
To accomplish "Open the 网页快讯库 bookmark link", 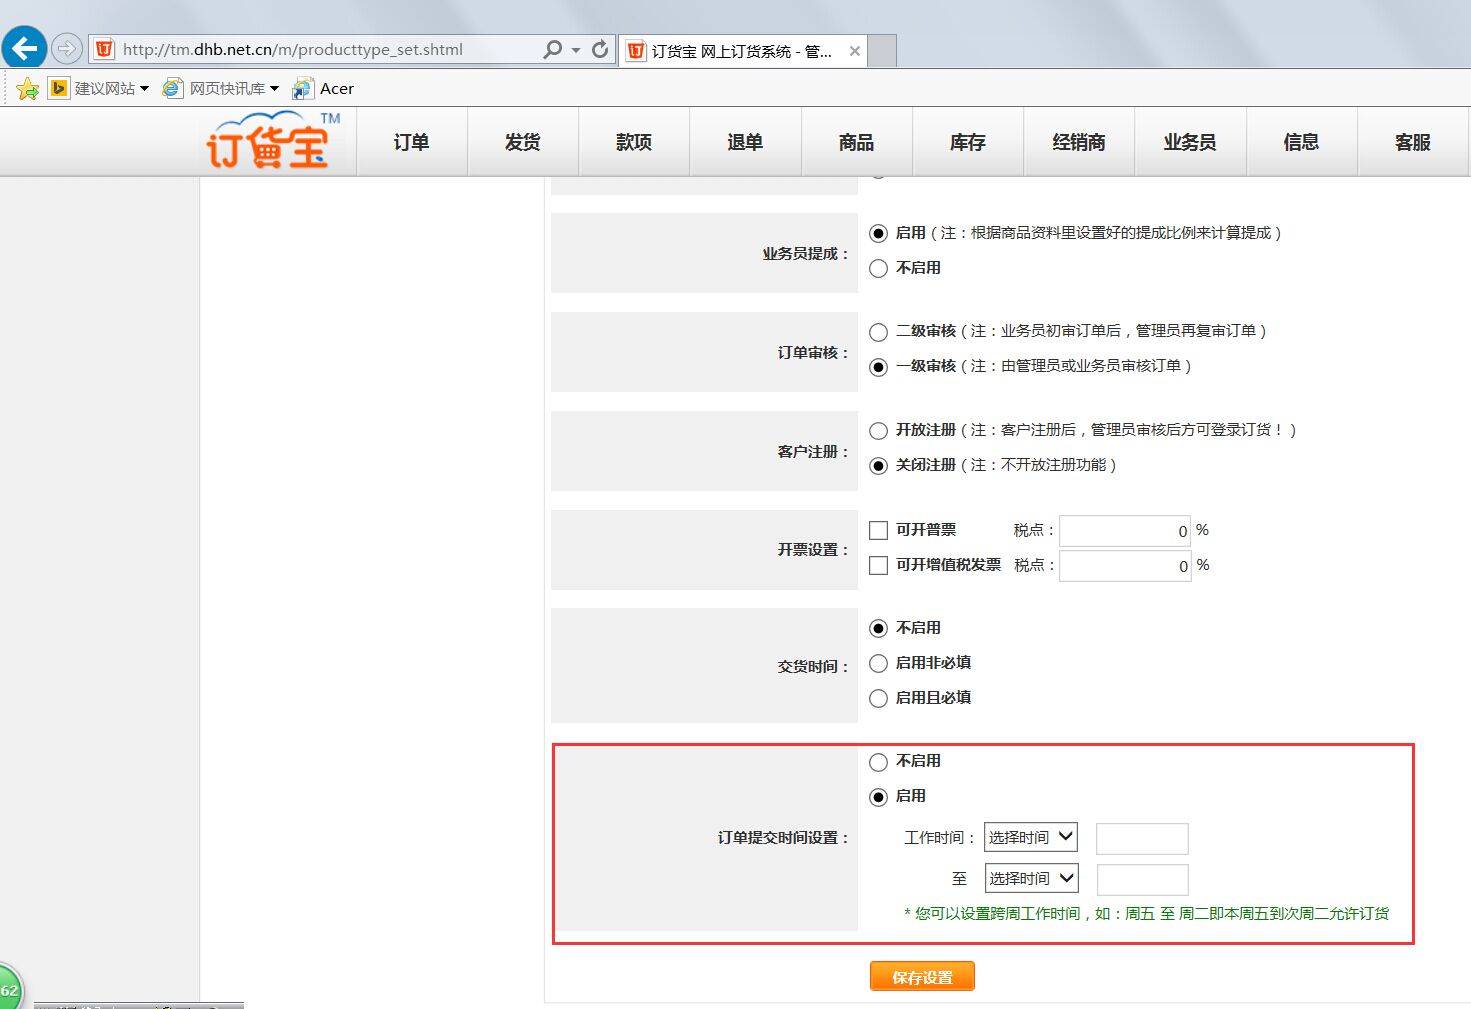I will [226, 89].
